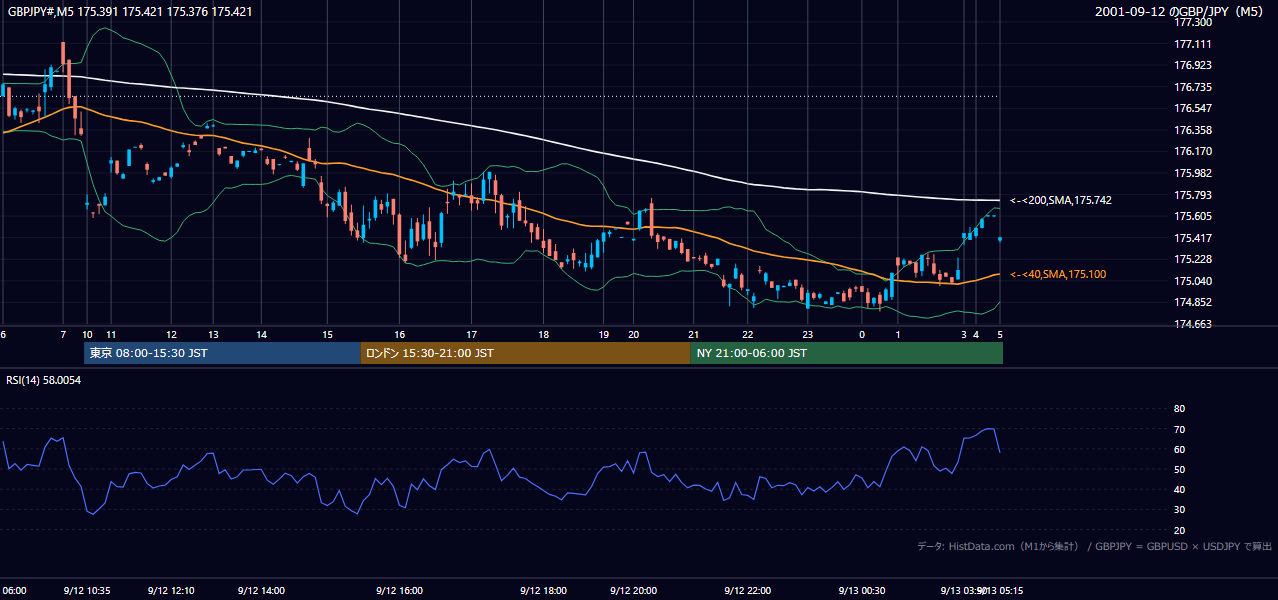Click hour marker 17 below the price chart
The image size is (1278, 600).
click(471, 334)
